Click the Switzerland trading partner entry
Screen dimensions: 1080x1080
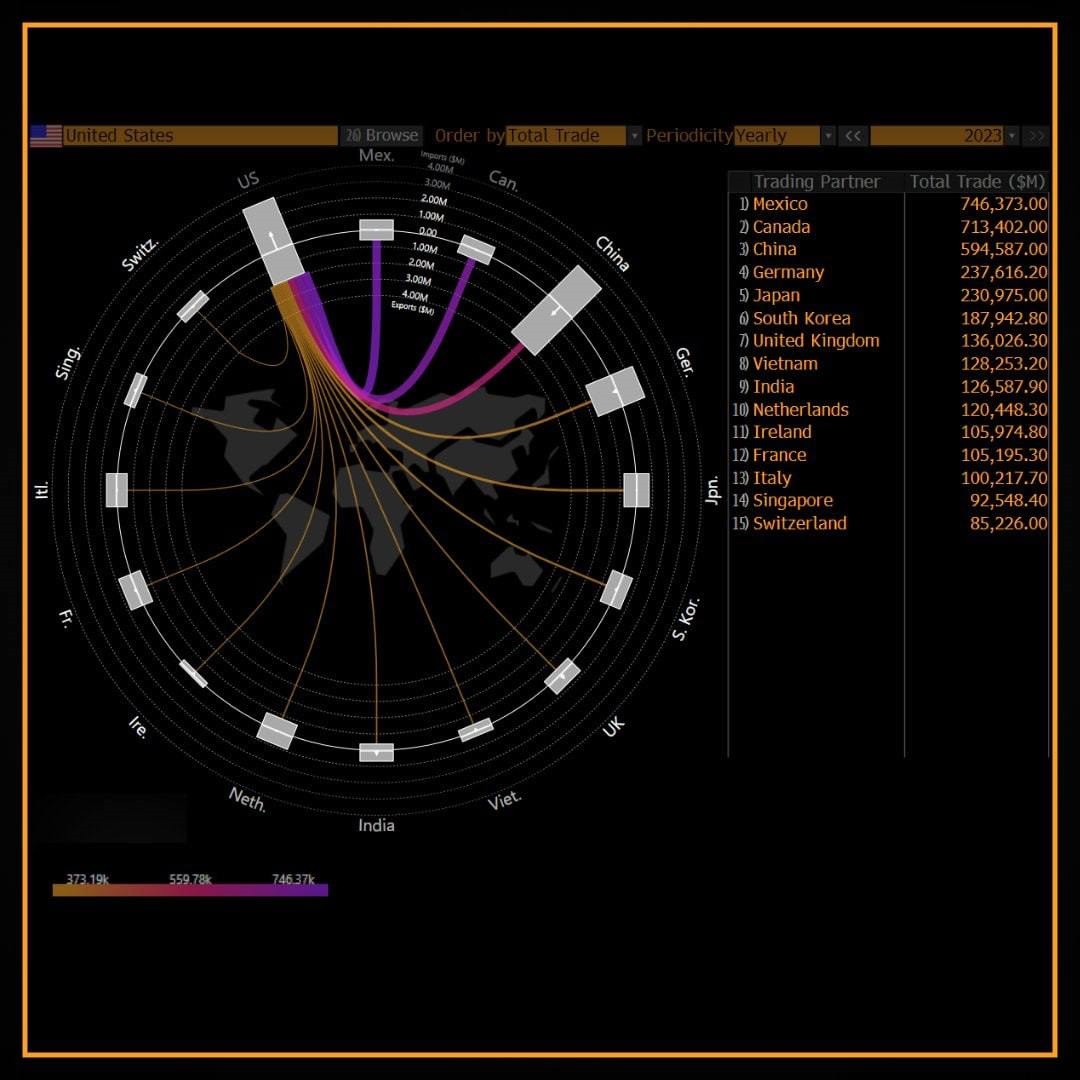pyautogui.click(x=799, y=523)
